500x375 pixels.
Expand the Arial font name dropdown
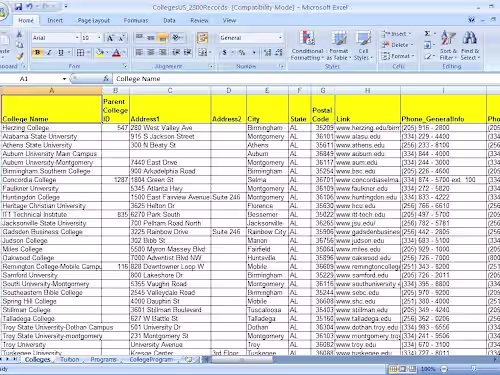pos(77,38)
